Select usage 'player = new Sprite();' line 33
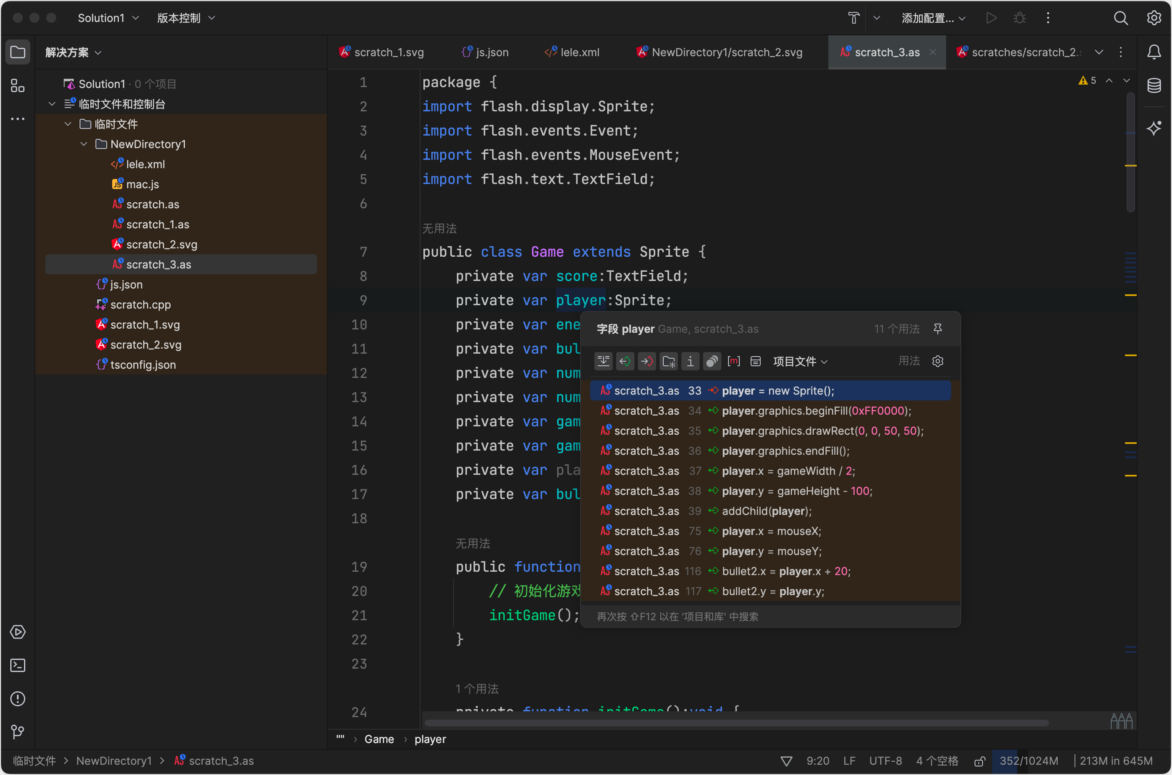 pos(771,391)
